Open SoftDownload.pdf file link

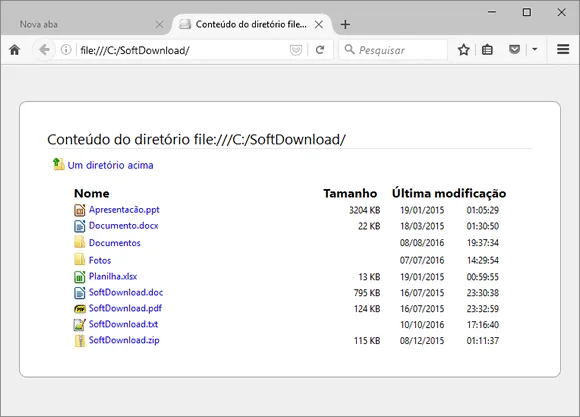[125, 308]
